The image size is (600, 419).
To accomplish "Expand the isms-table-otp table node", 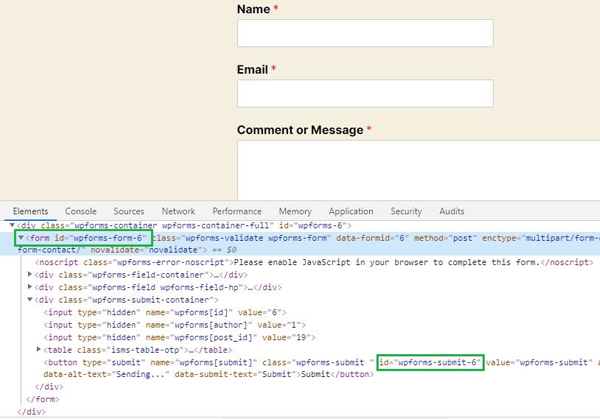I will pos(38,349).
